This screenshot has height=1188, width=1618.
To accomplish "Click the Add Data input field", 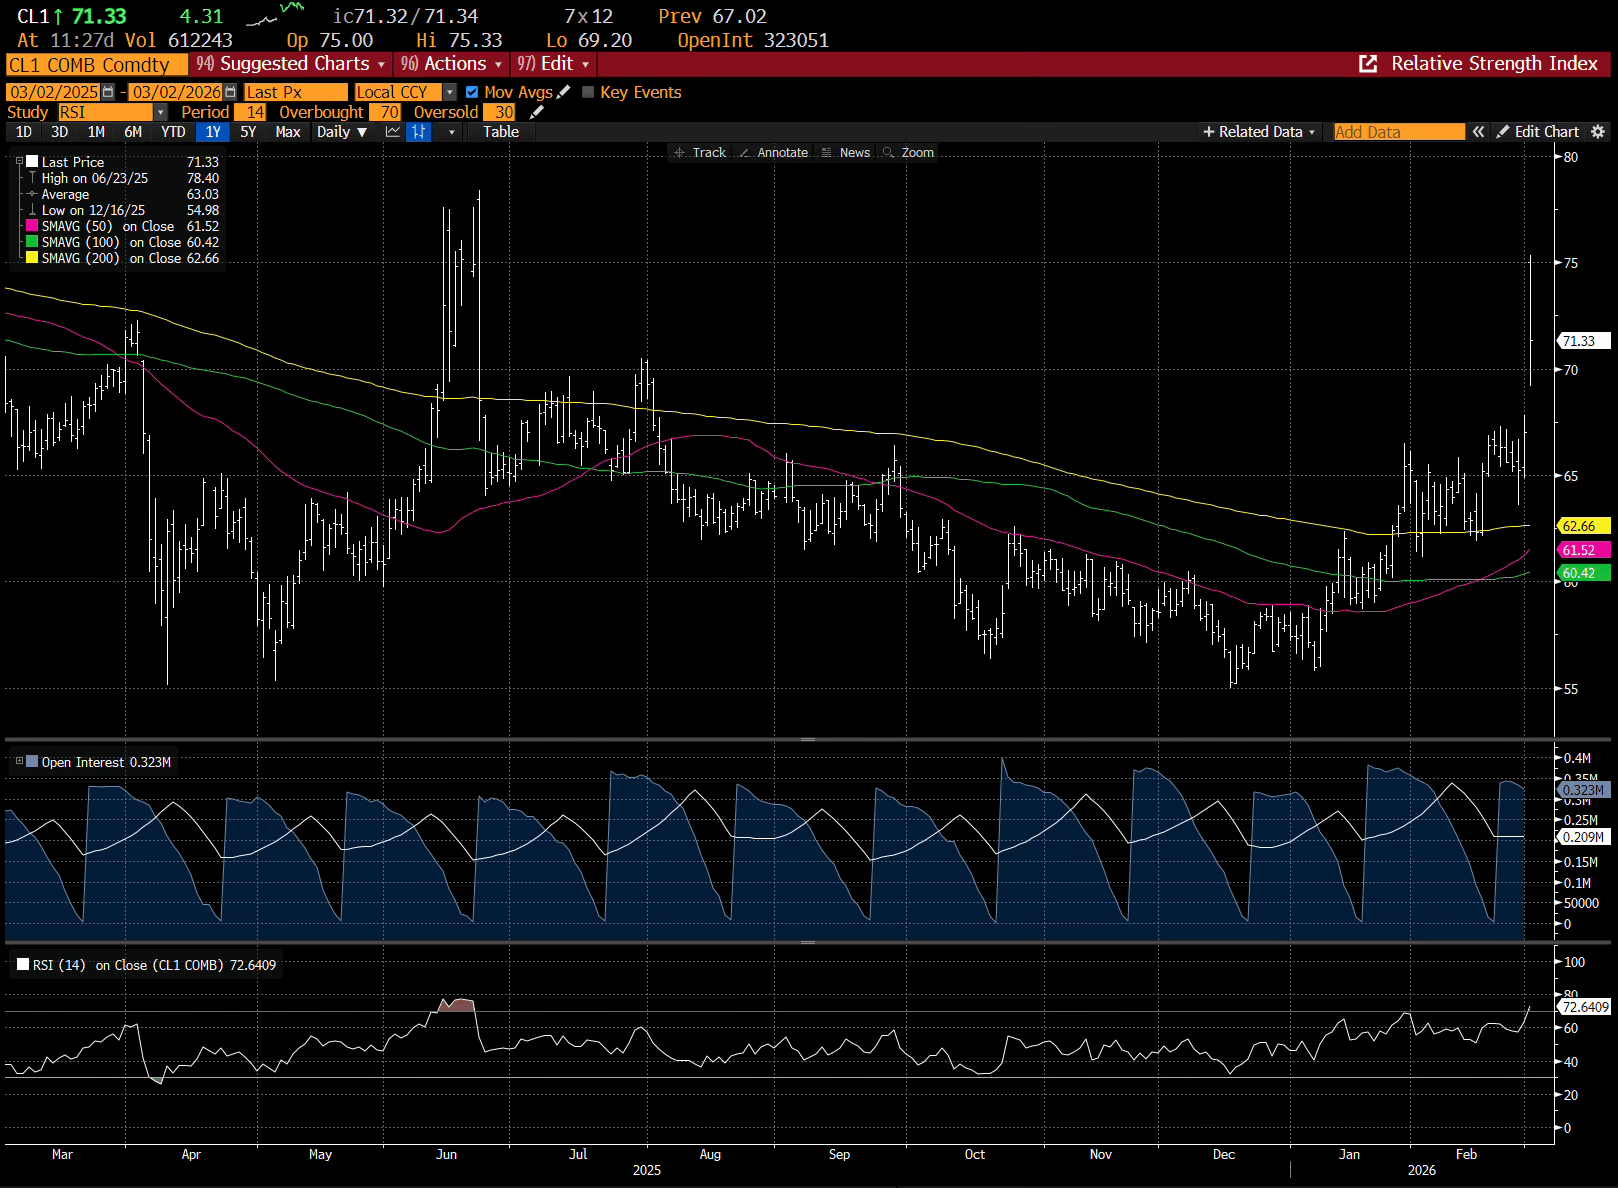I will point(1399,132).
